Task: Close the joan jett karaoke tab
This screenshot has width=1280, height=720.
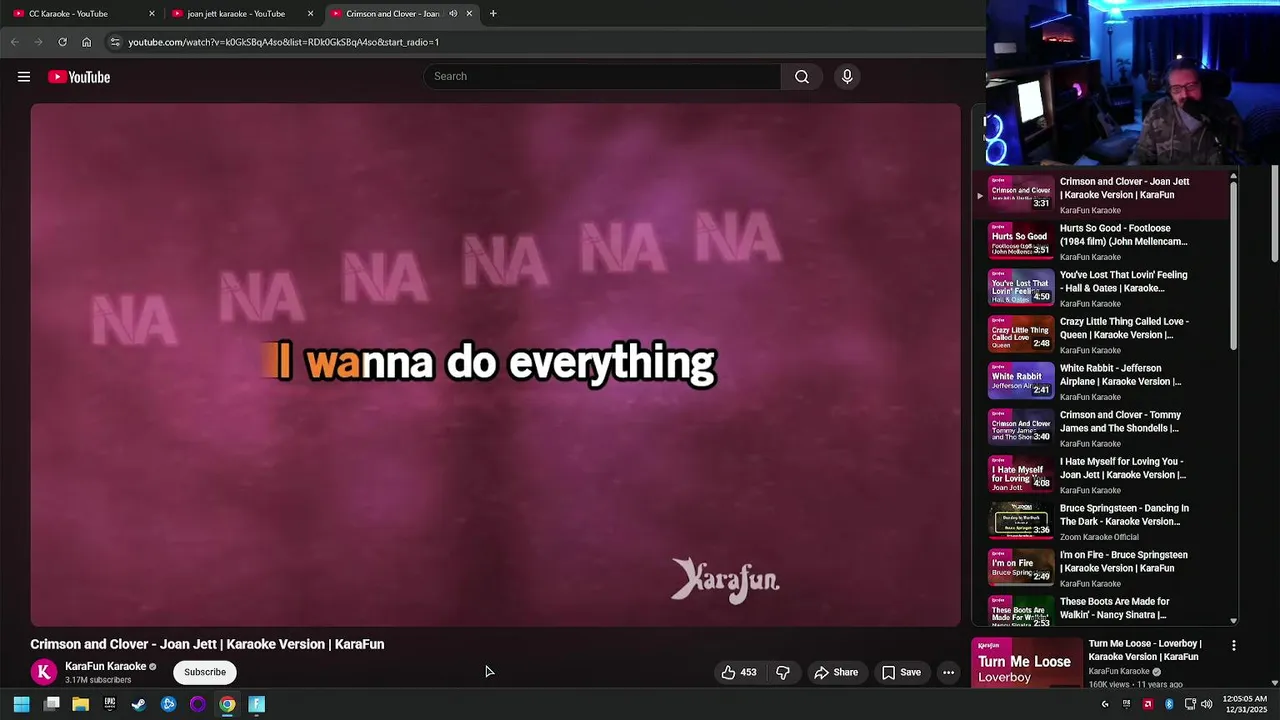Action: [310, 14]
